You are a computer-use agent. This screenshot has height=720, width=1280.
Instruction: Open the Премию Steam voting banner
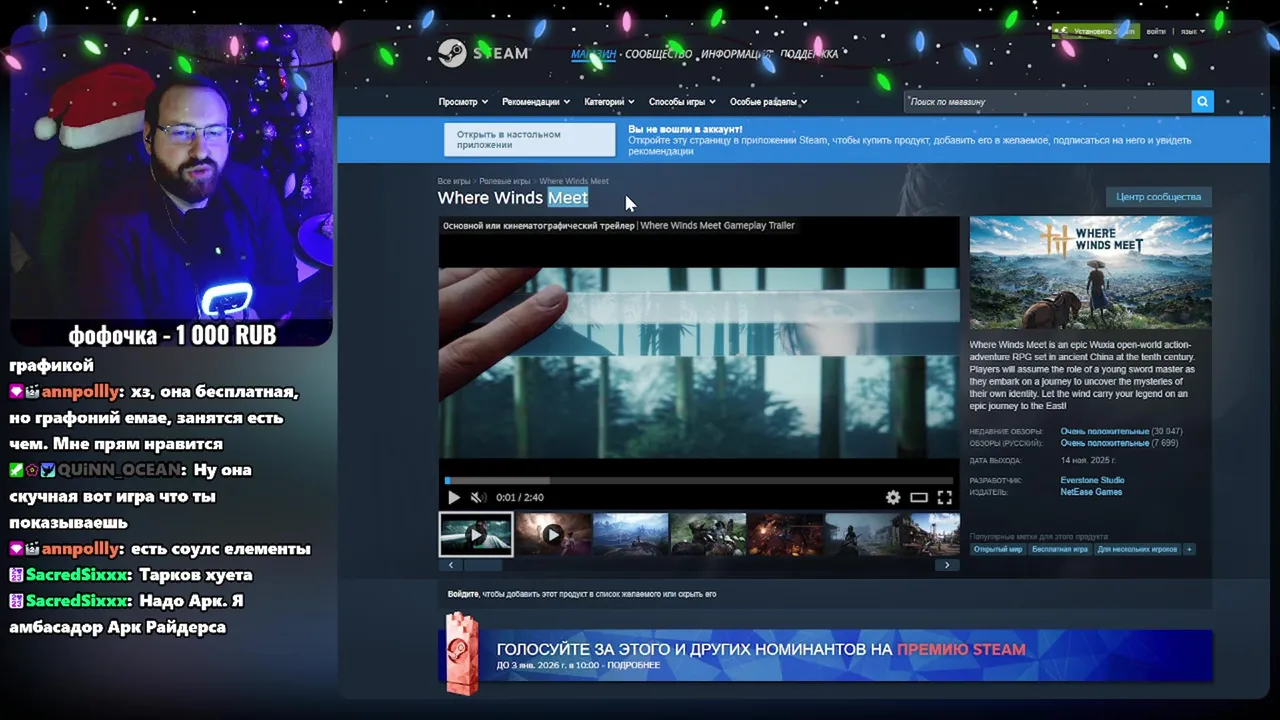(825, 655)
